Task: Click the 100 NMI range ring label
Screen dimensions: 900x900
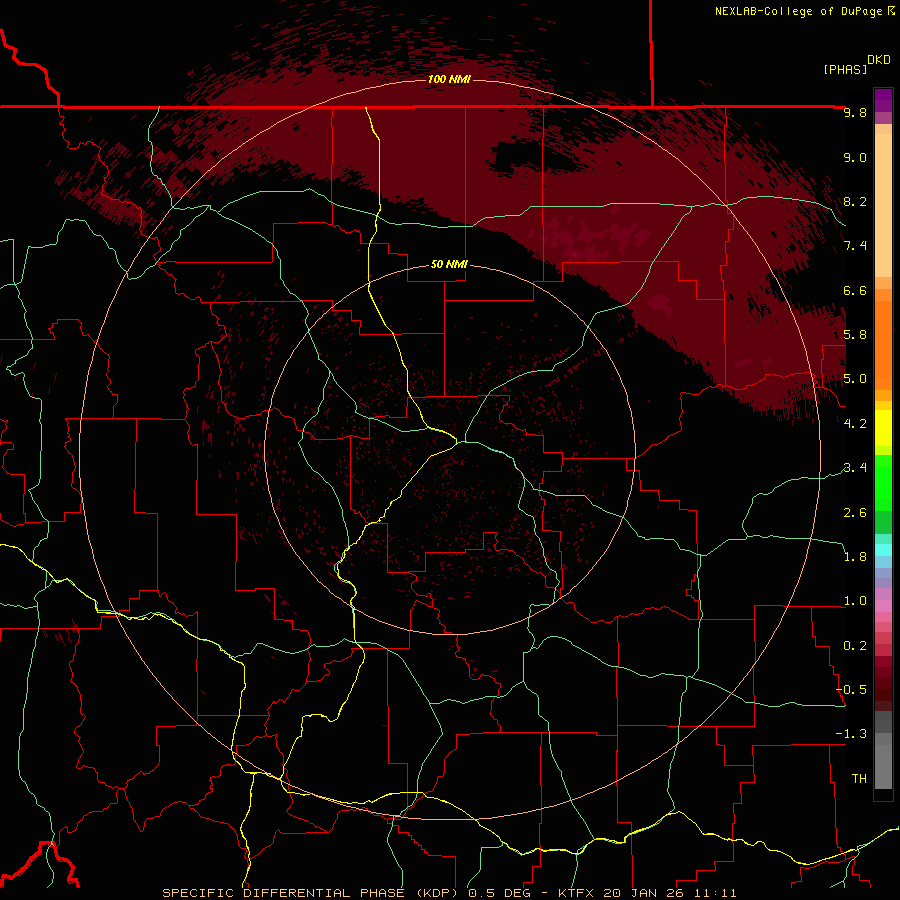Action: (x=449, y=79)
